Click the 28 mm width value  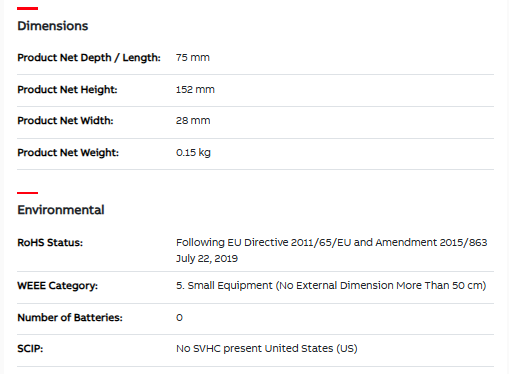[193, 120]
